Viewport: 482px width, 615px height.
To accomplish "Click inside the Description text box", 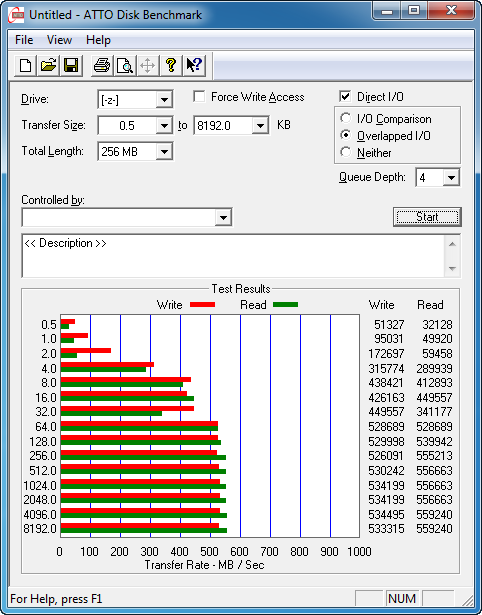I will point(234,256).
